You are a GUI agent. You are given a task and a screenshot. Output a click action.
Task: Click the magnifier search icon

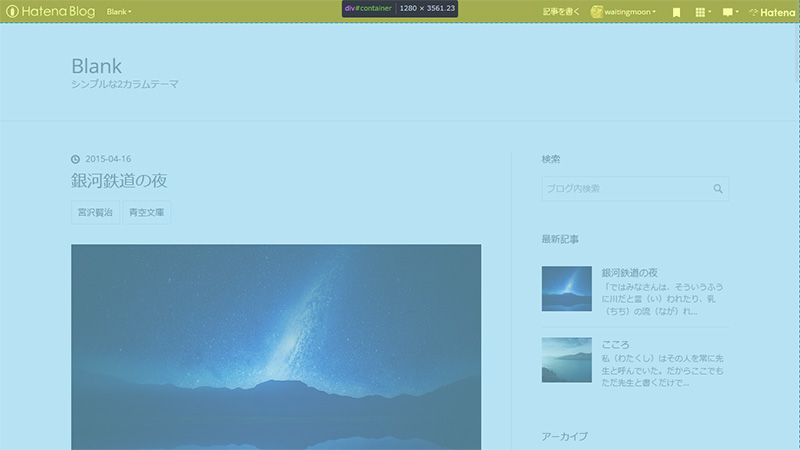[x=718, y=189]
